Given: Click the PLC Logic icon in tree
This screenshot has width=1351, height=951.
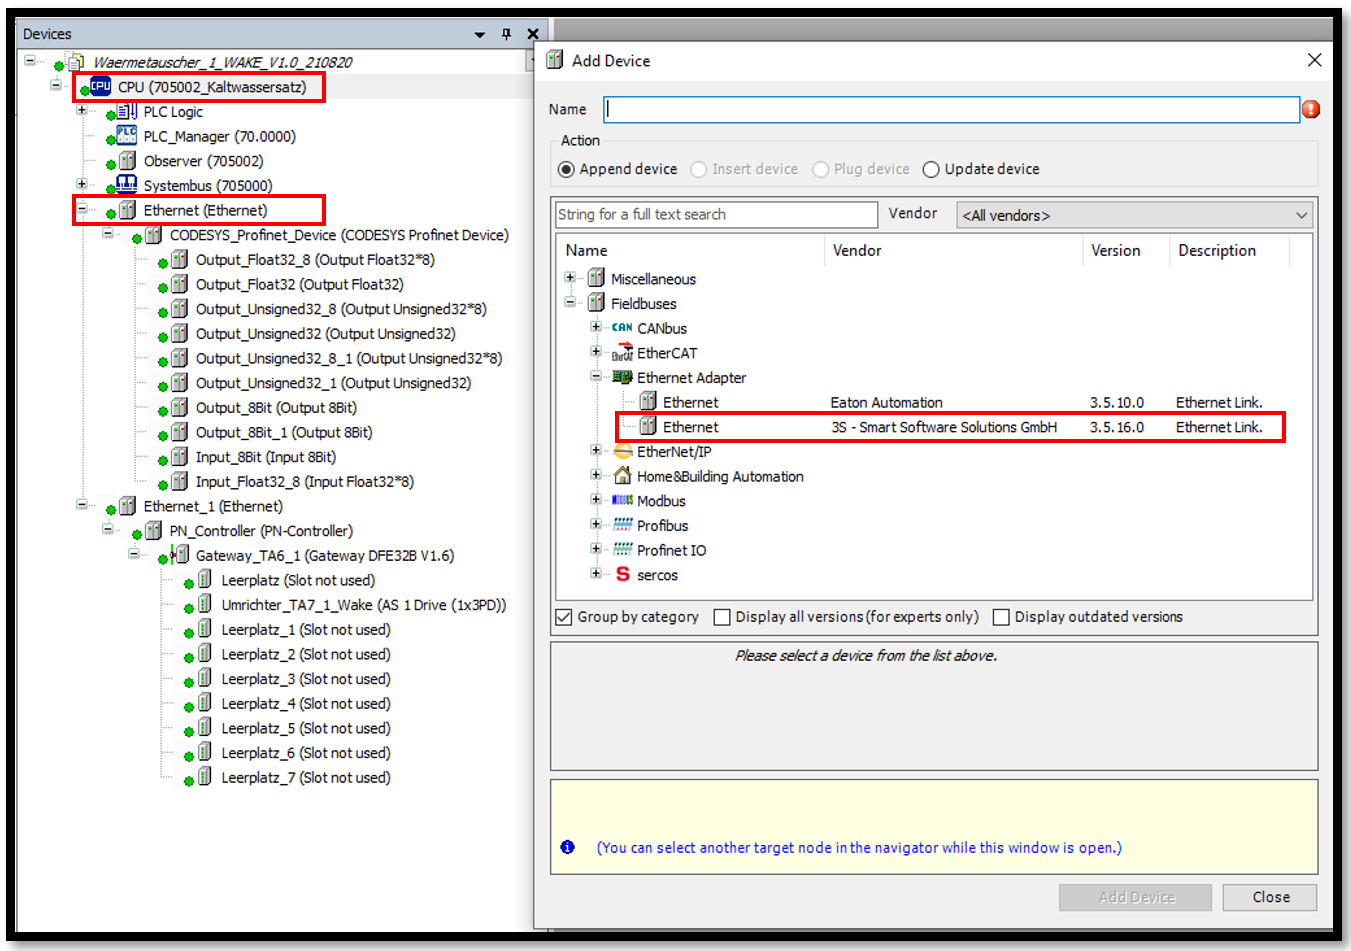Looking at the screenshot, I should tap(127, 111).
